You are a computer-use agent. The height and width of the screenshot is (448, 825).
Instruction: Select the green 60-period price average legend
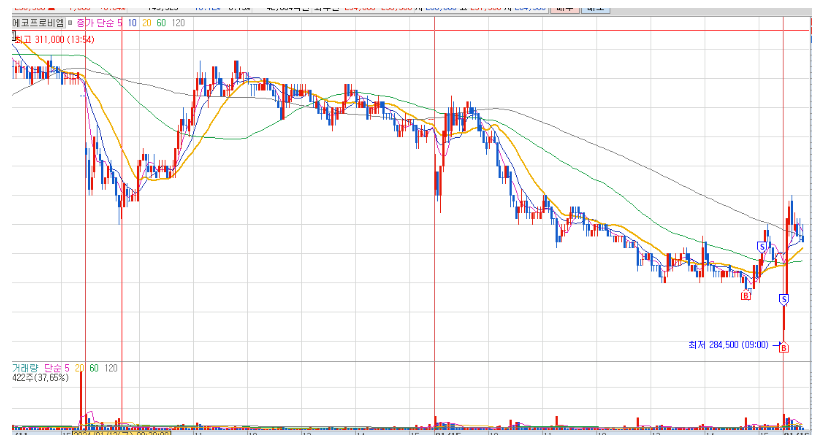tap(161, 23)
